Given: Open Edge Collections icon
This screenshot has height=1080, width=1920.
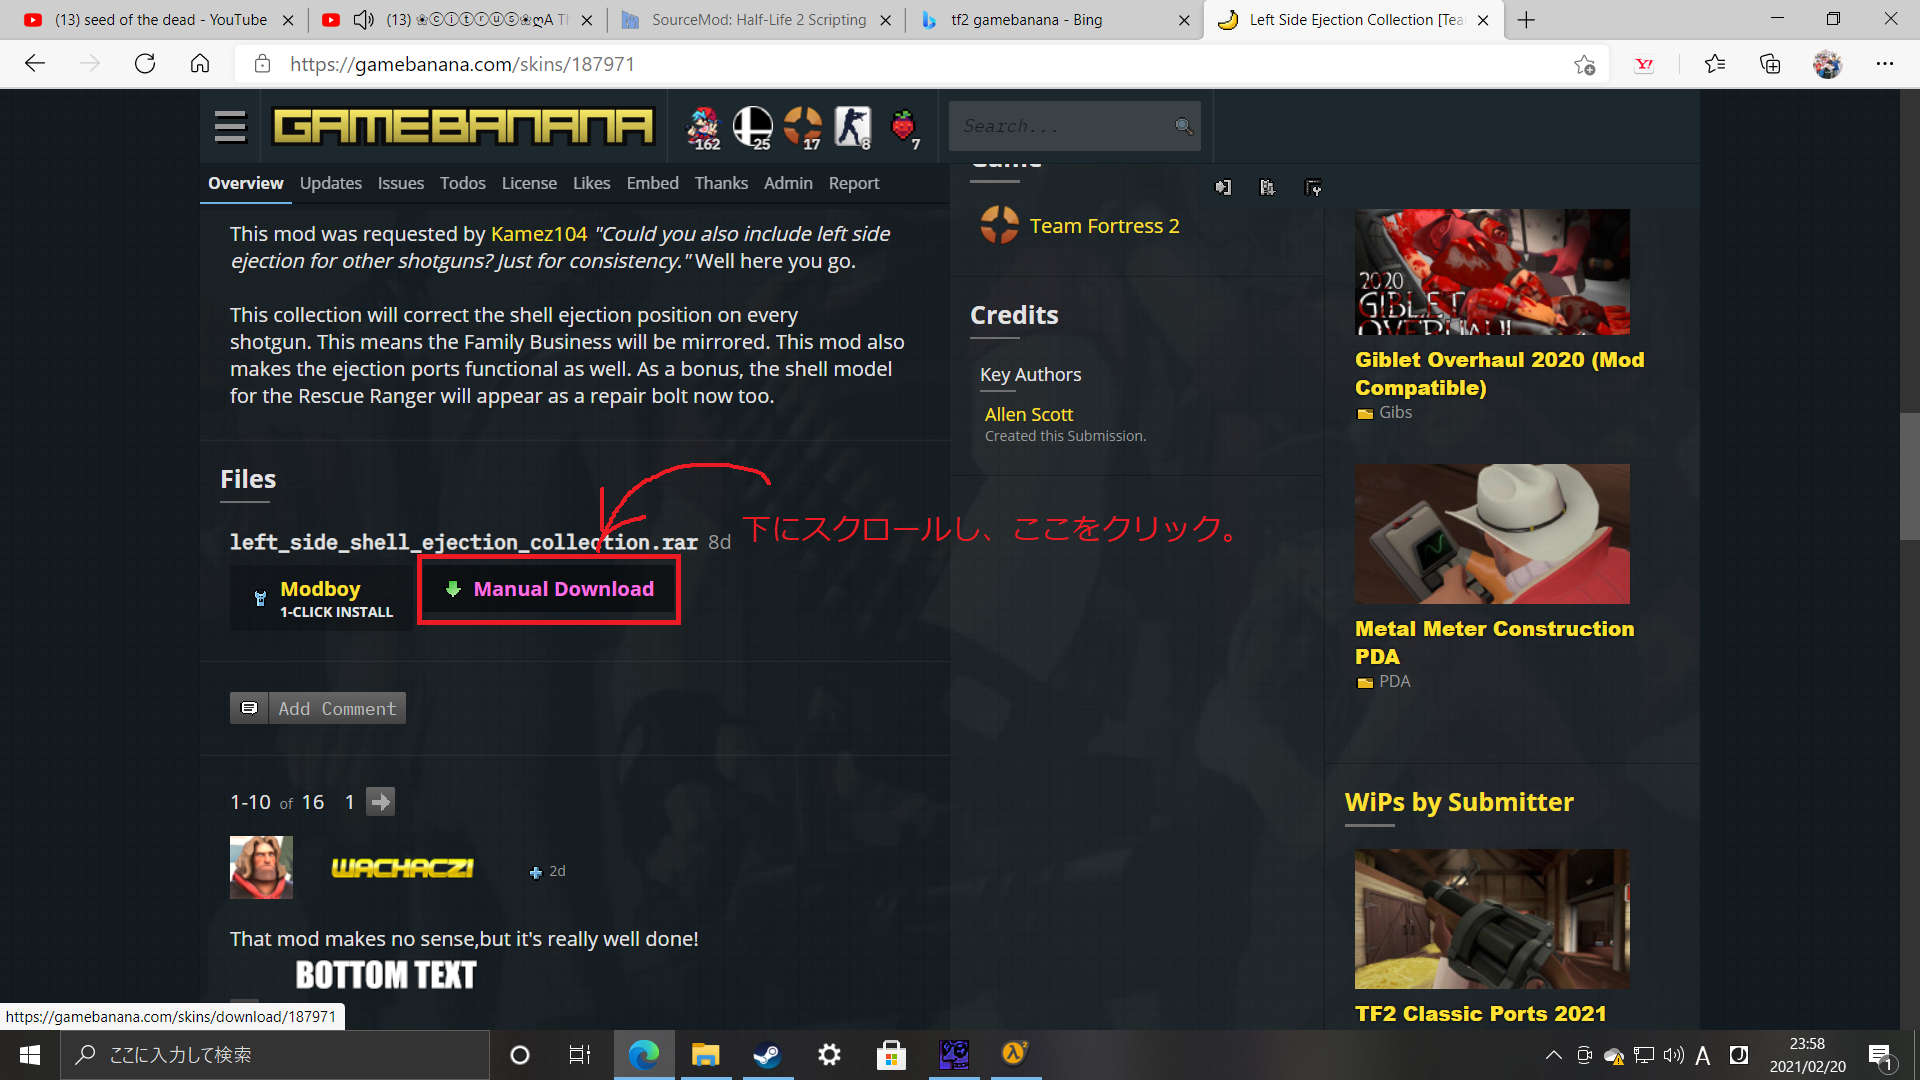Looking at the screenshot, I should (x=1770, y=64).
